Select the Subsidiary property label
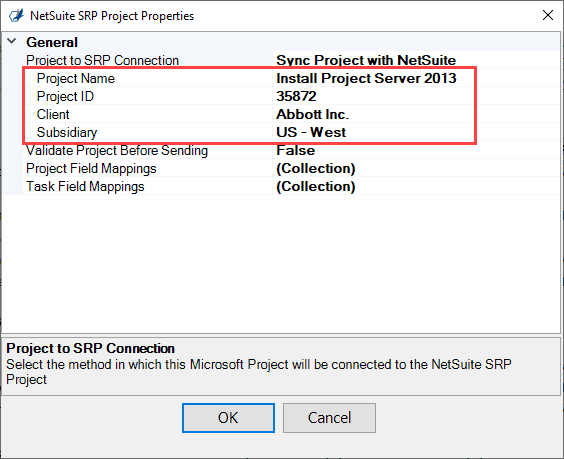Image resolution: width=564 pixels, height=459 pixels. (x=67, y=132)
